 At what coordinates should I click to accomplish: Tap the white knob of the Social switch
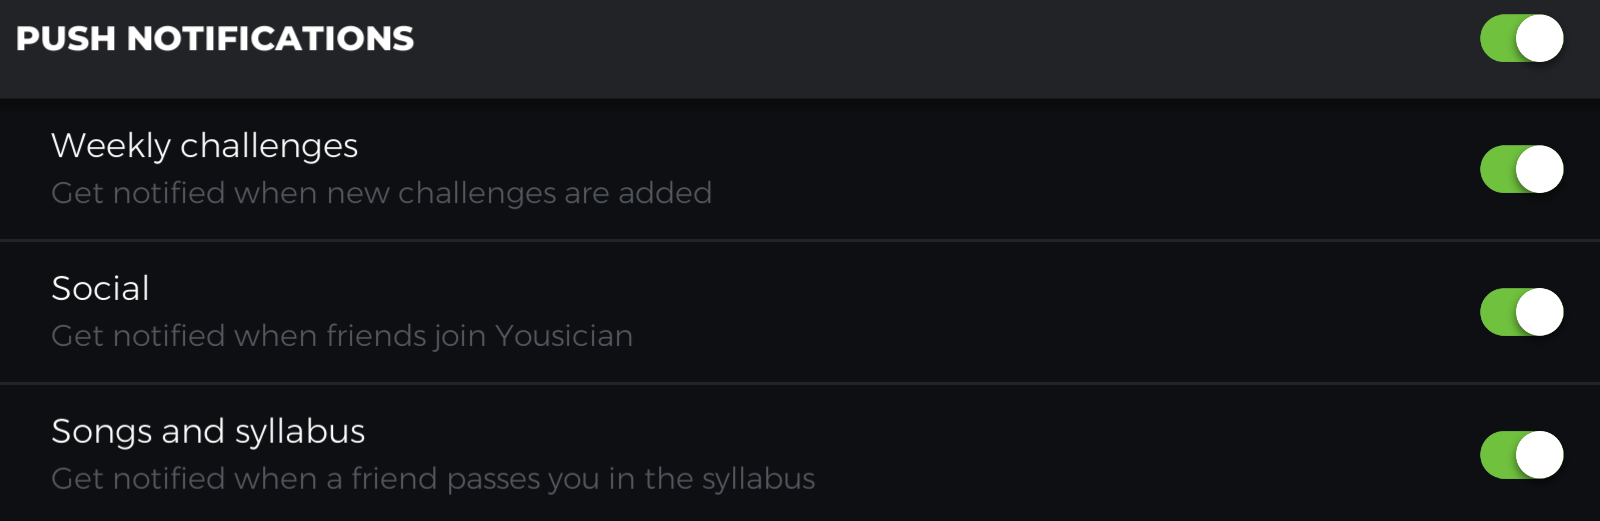pos(1540,312)
